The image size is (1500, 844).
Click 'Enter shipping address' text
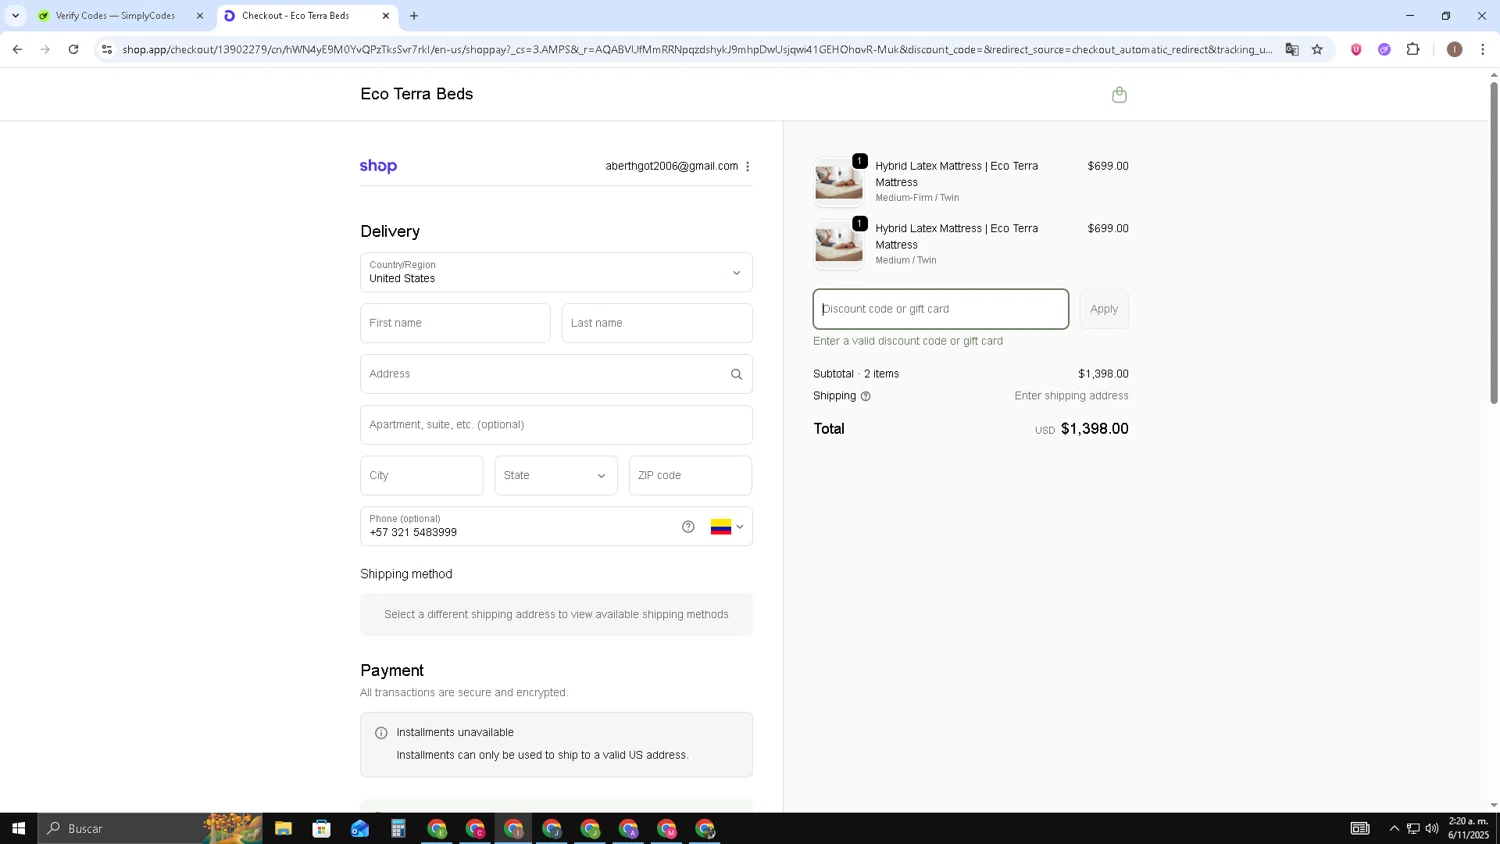(x=1071, y=396)
